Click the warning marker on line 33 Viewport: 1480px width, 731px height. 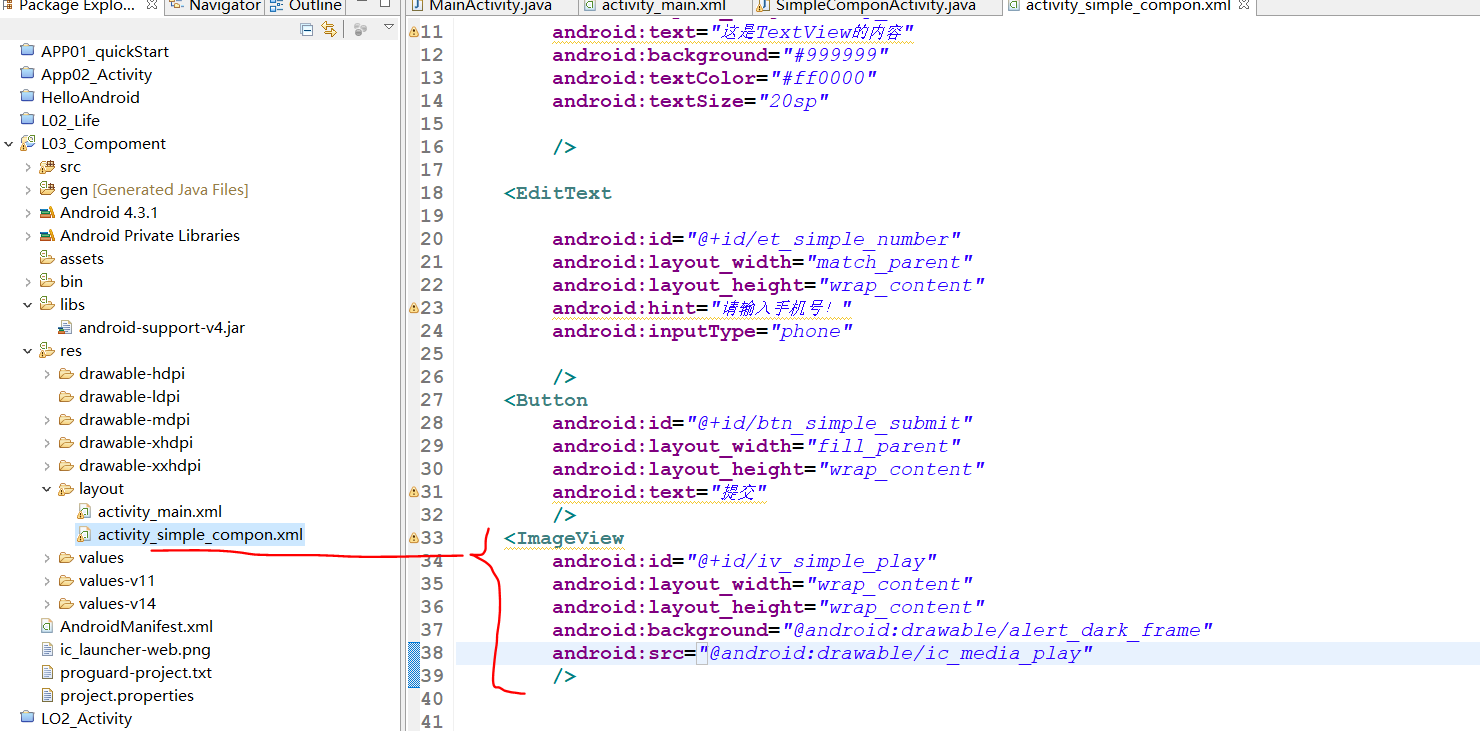click(413, 538)
